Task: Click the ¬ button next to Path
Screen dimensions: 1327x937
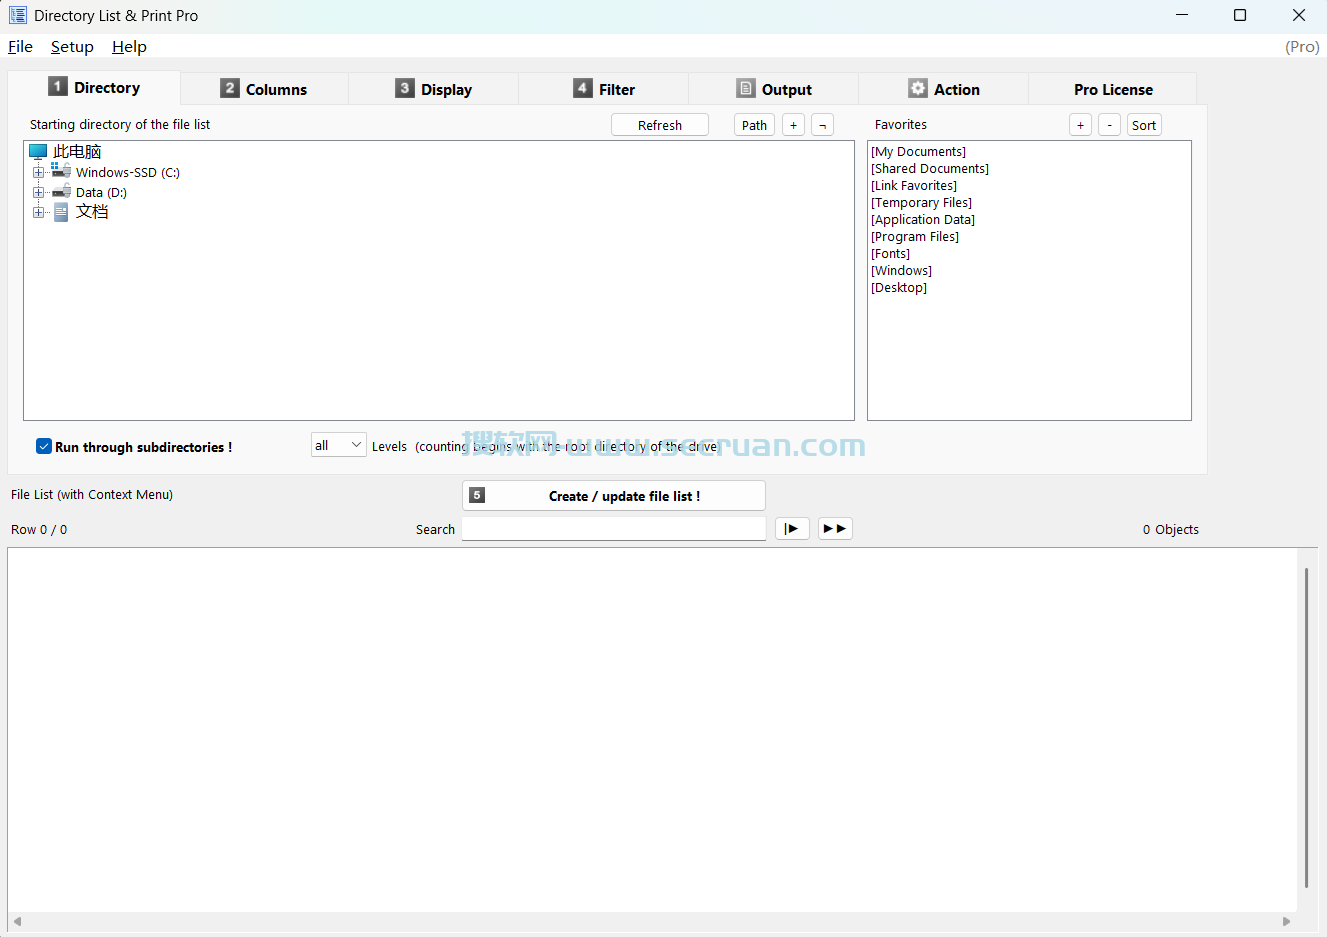Action: pos(822,125)
